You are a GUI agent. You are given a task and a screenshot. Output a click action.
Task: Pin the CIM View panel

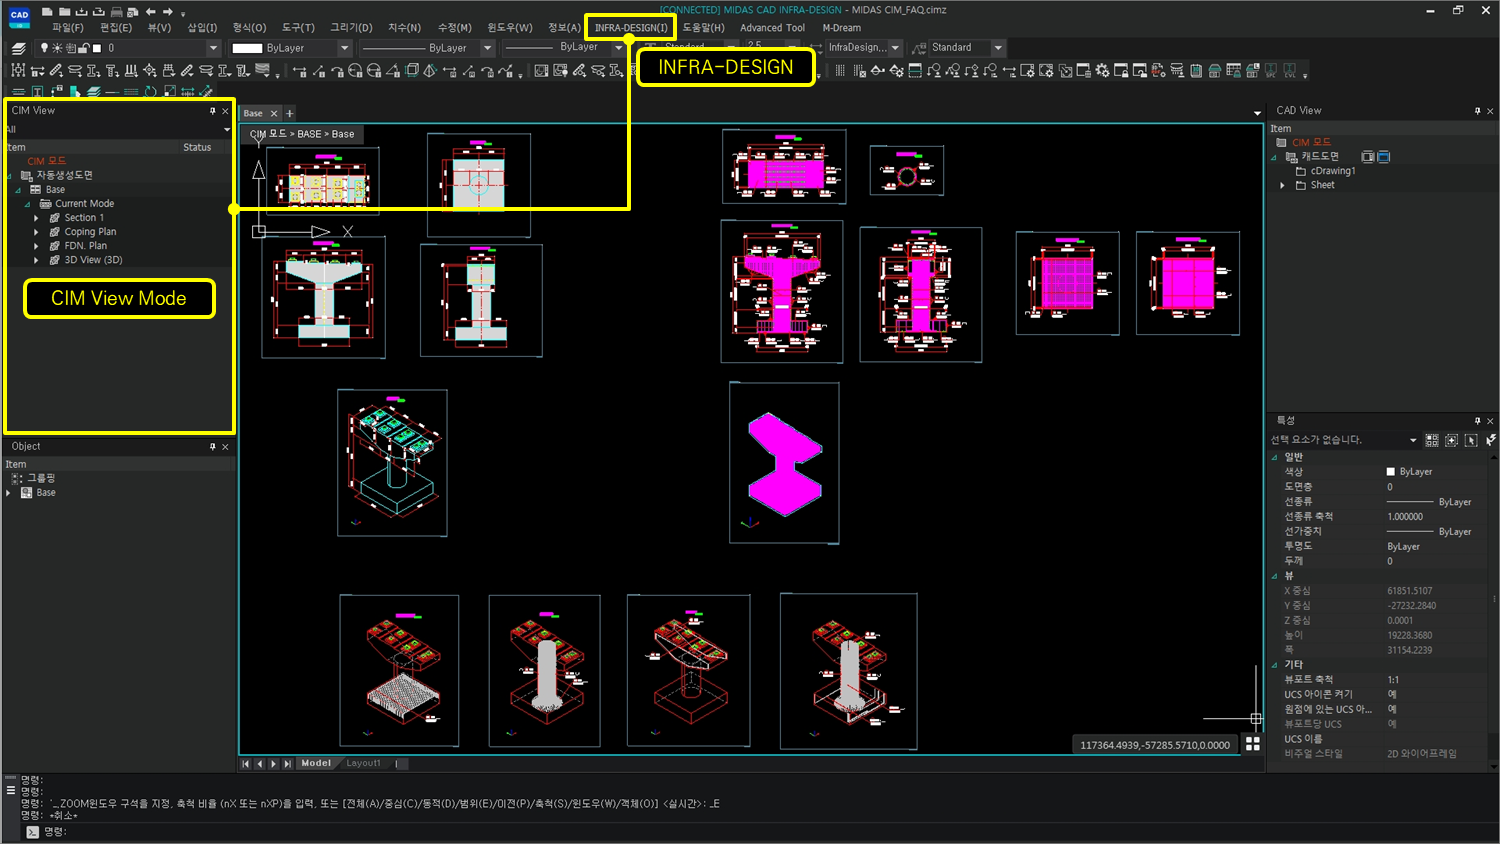click(x=212, y=111)
